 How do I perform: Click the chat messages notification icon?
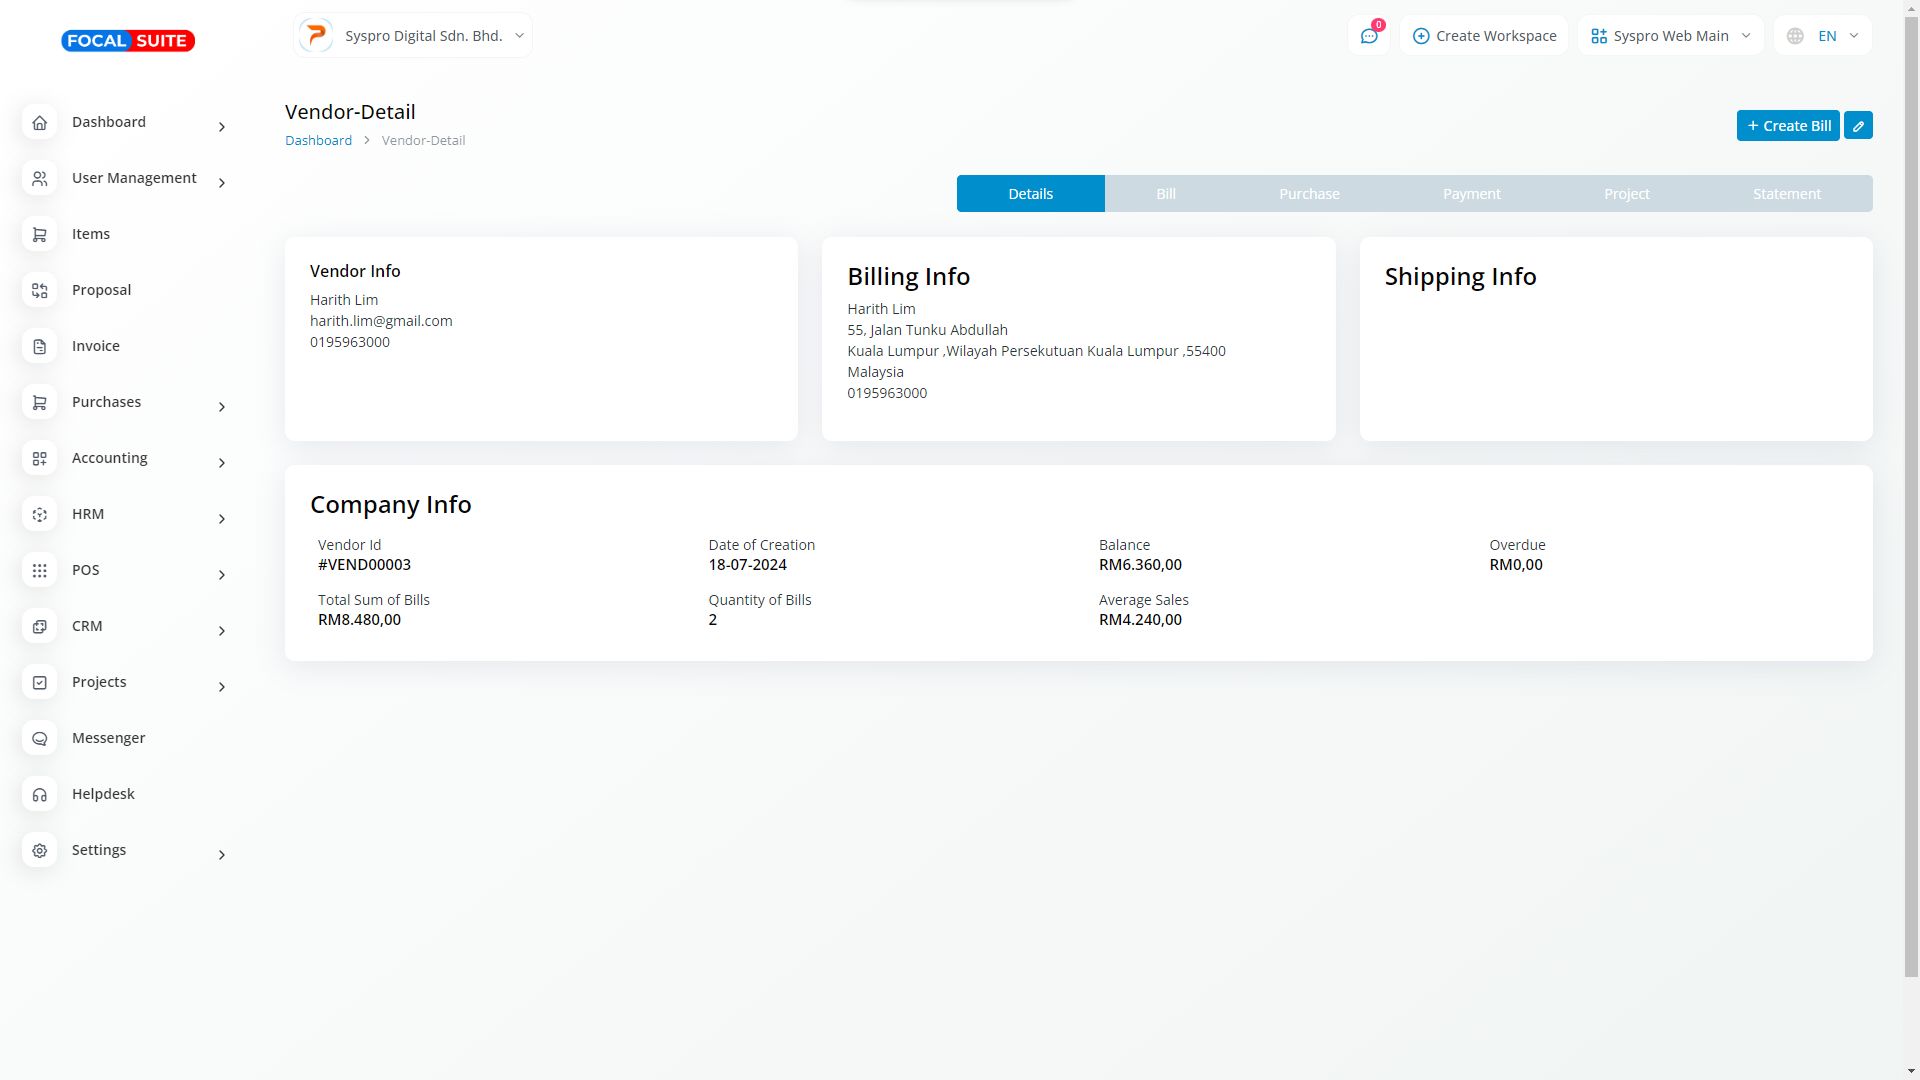1368,36
